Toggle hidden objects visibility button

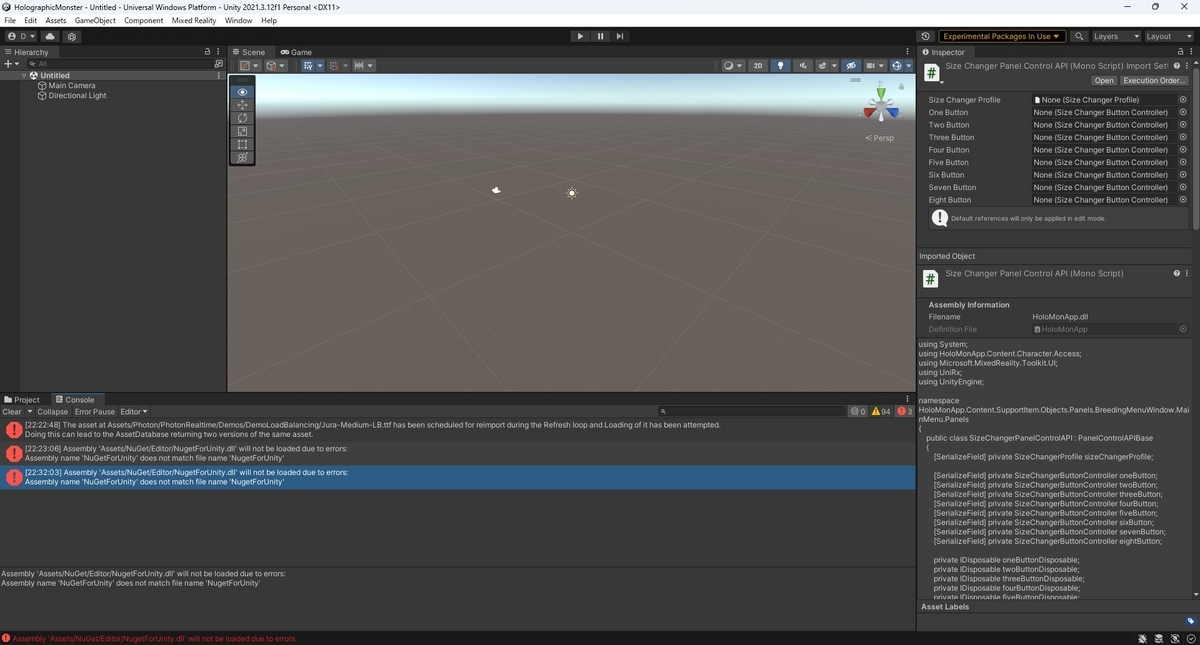point(851,65)
